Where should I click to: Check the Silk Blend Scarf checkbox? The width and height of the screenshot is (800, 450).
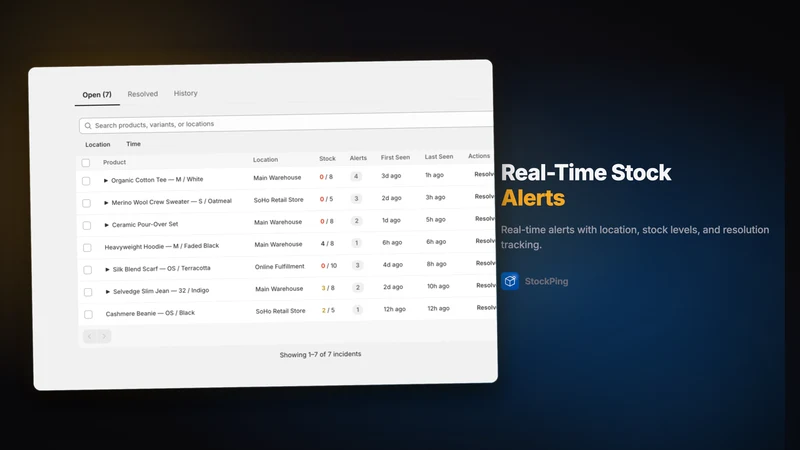pyautogui.click(x=88, y=269)
